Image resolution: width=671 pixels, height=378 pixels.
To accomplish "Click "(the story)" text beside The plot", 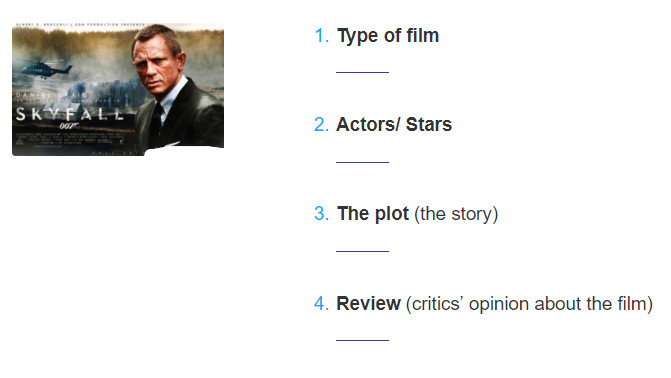I will point(456,214).
